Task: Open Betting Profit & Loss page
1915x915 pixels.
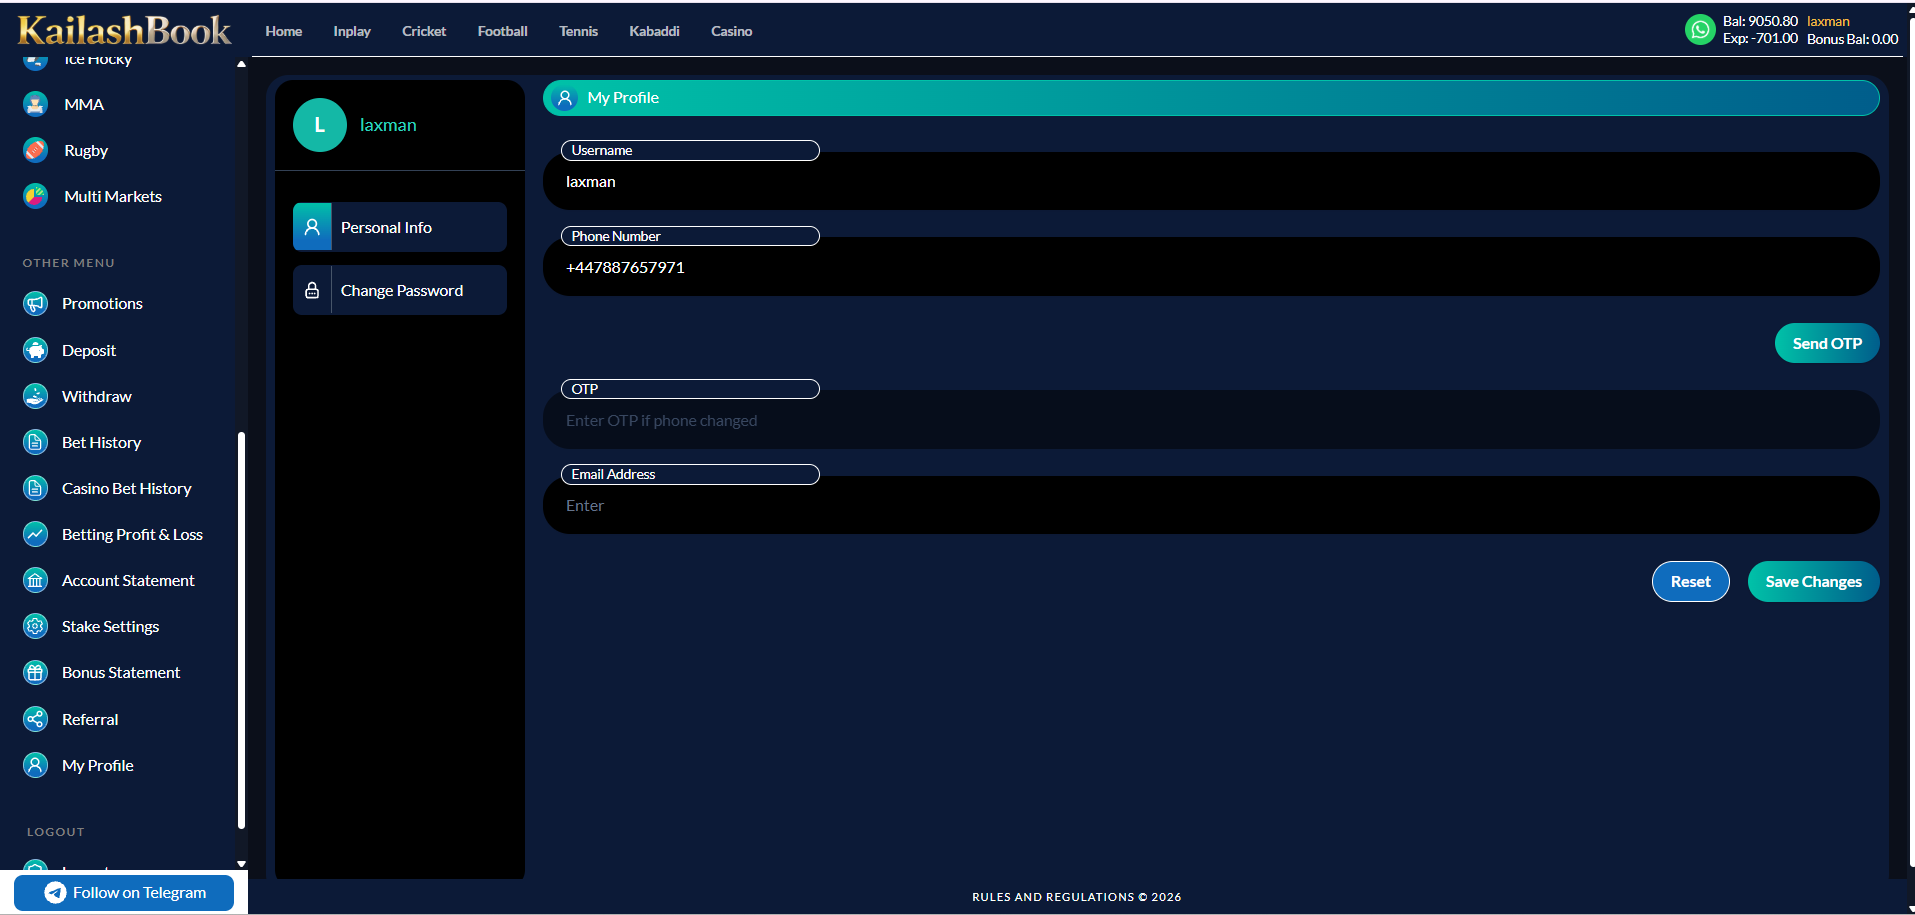Action: coord(132,534)
